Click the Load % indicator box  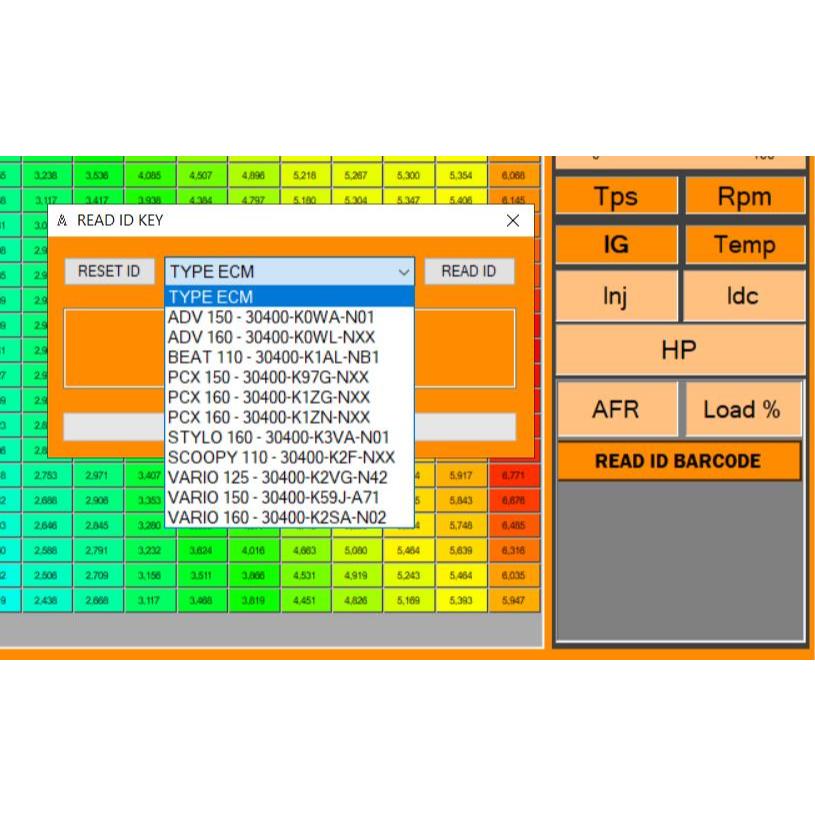pyautogui.click(x=743, y=410)
